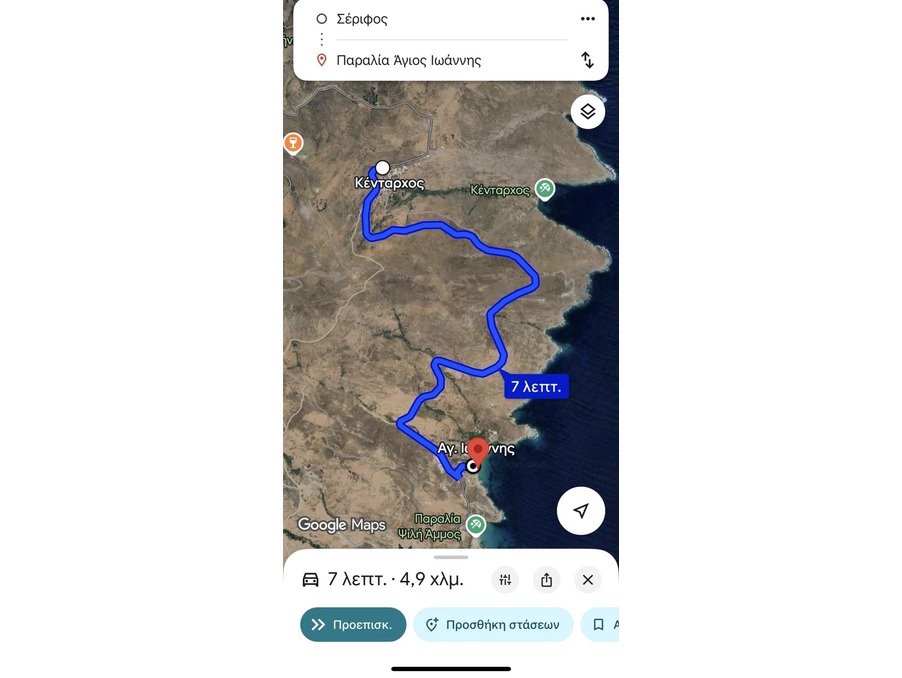
Task: Expand the bottom sheet drag handle
Action: click(x=451, y=557)
